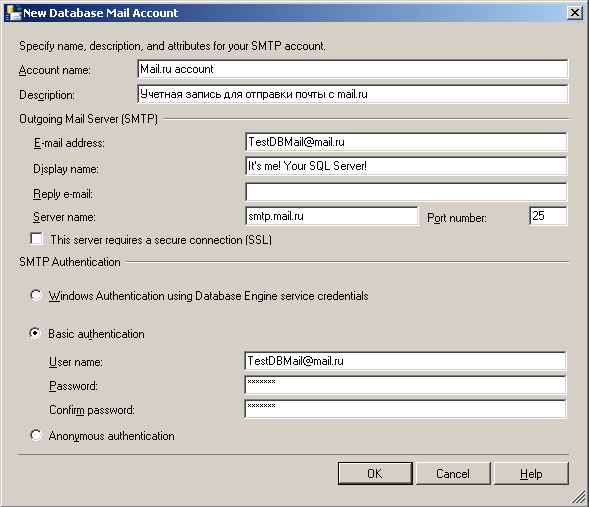
Task: Click the Display name field
Action: [x=406, y=166]
